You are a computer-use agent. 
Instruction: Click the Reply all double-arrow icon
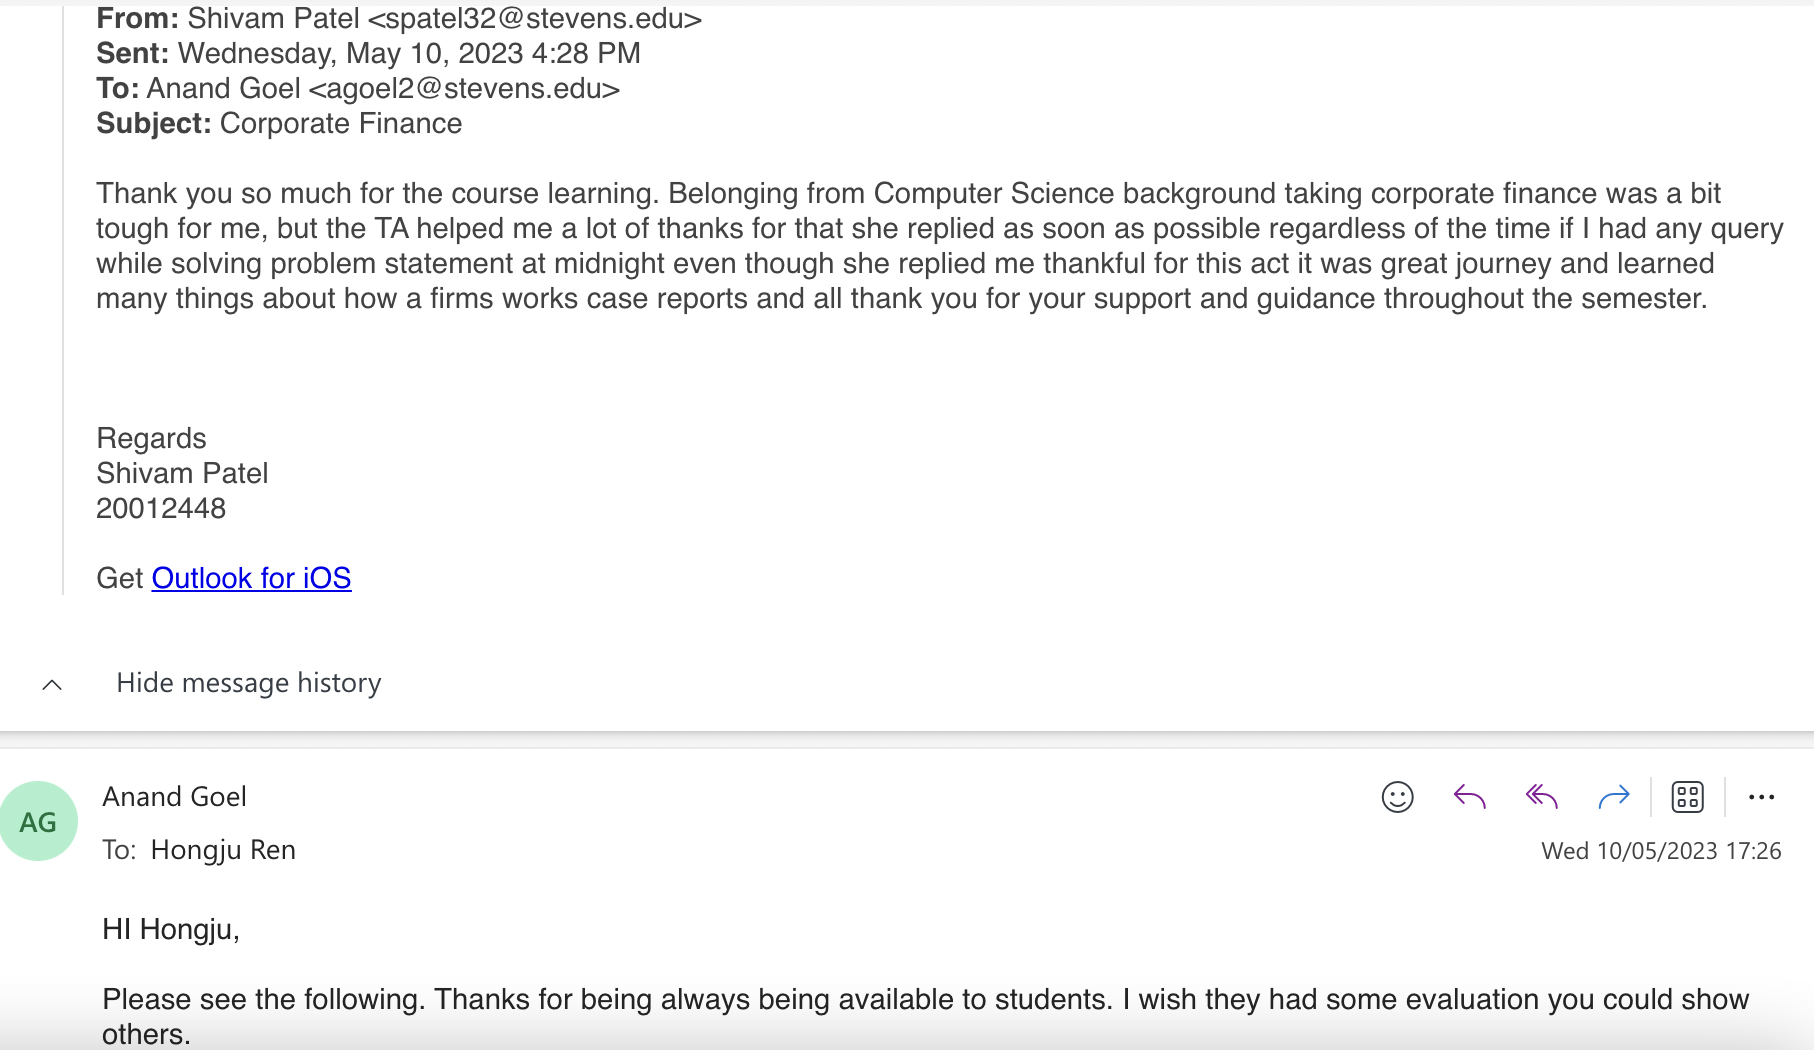pyautogui.click(x=1542, y=797)
